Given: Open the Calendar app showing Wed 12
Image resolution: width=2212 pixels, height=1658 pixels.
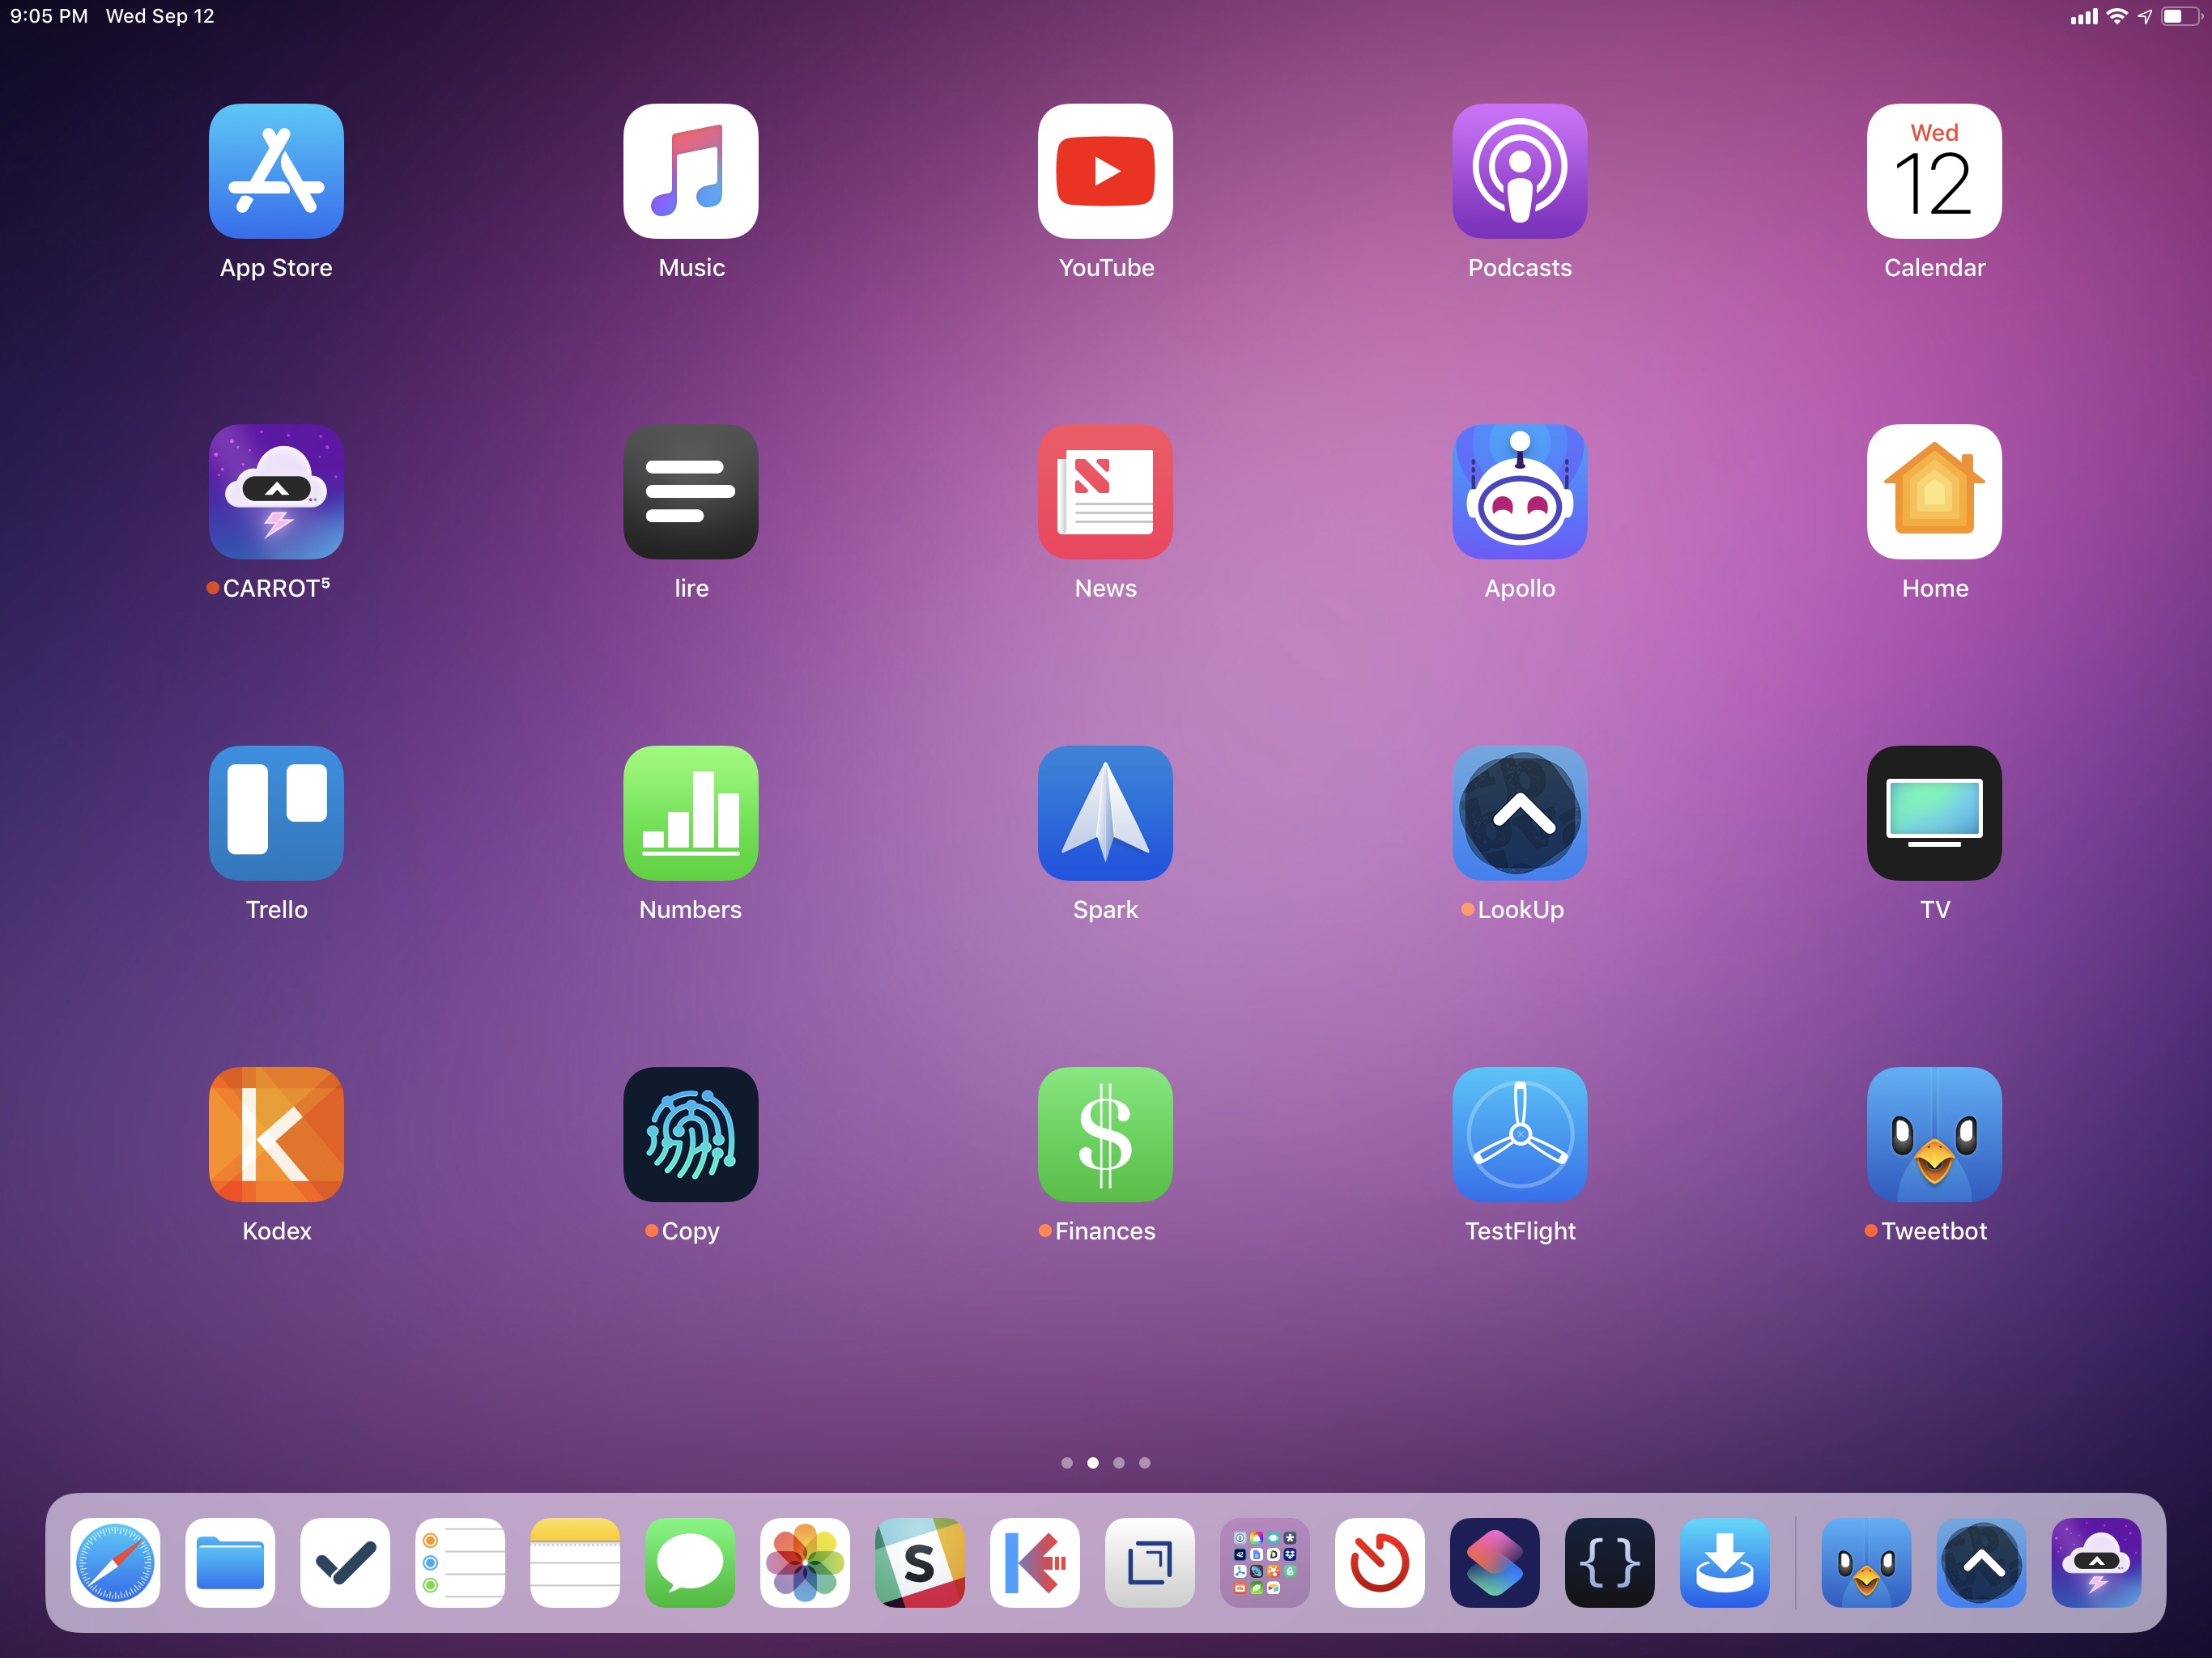Looking at the screenshot, I should [1934, 171].
